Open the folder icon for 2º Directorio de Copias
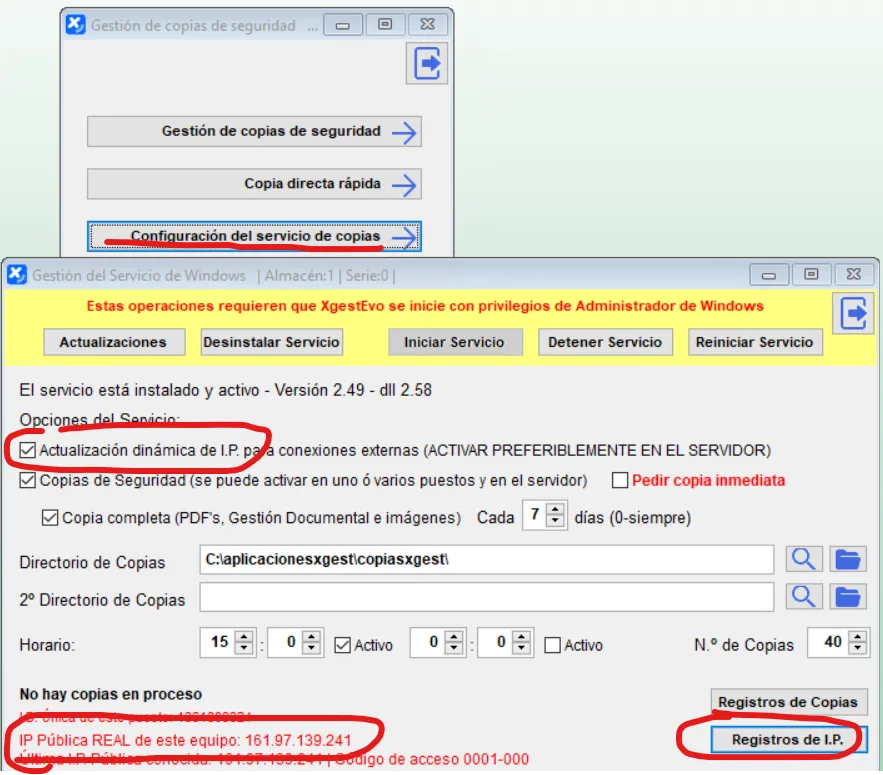 (x=845, y=597)
